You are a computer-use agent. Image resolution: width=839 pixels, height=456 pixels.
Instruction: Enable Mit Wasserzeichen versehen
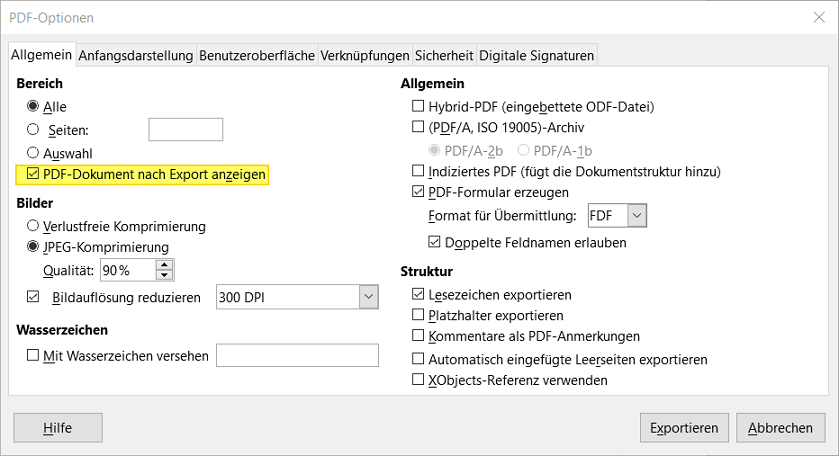coord(33,355)
